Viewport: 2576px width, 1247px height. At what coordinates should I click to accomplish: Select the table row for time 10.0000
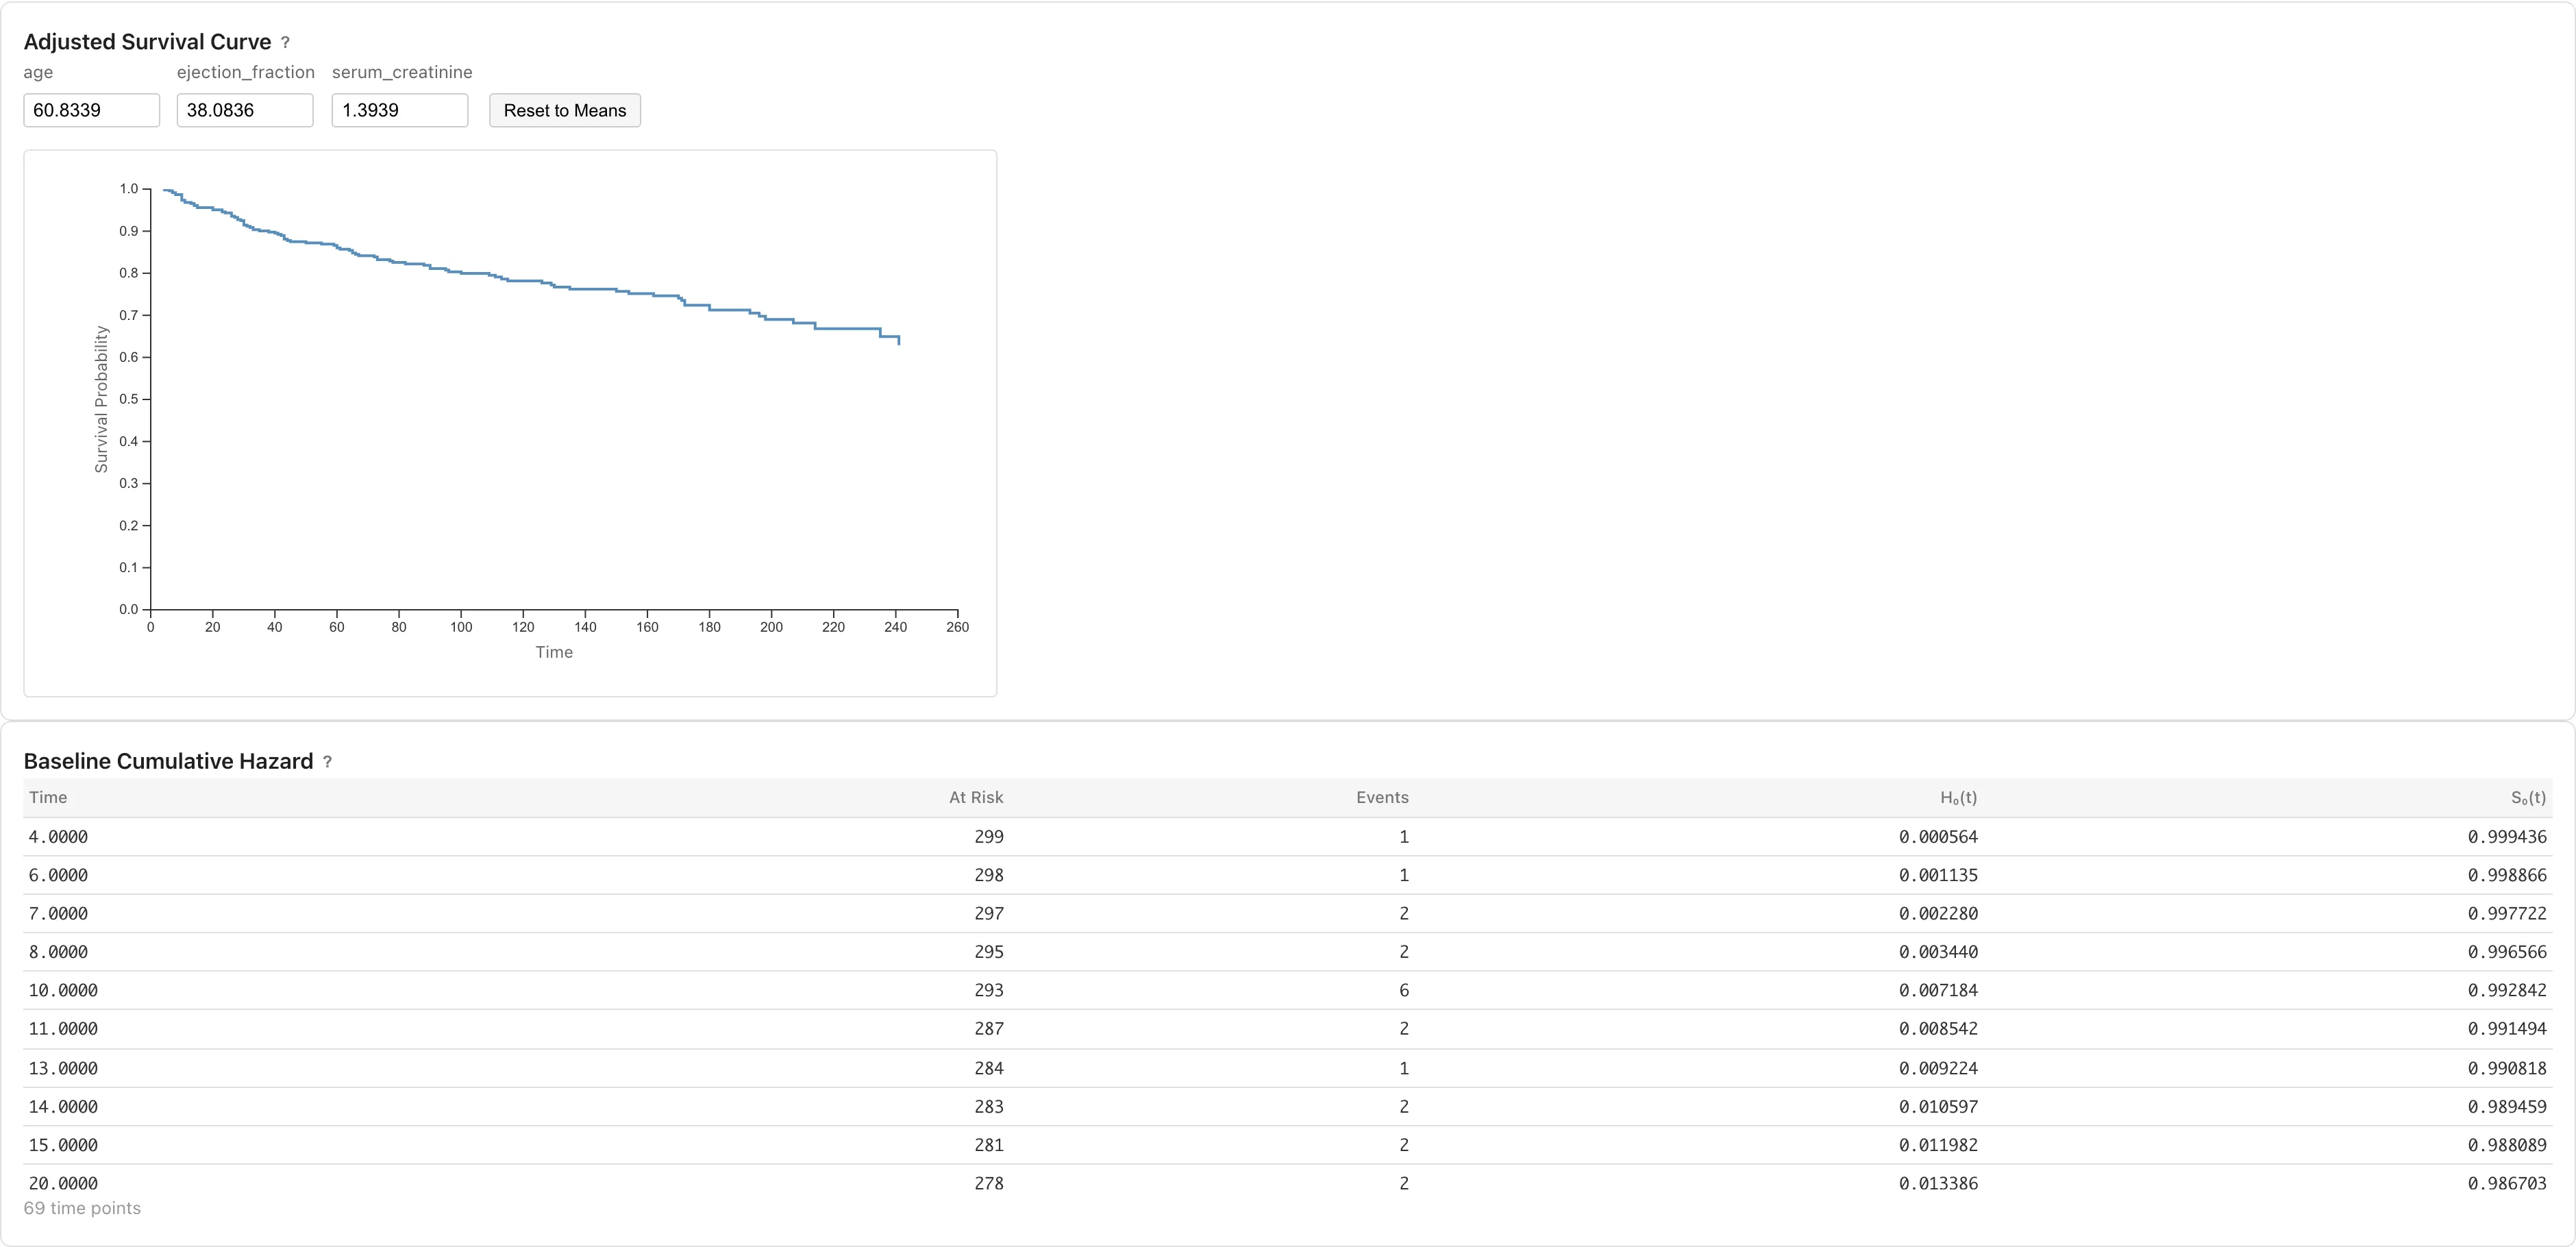pos(1288,990)
